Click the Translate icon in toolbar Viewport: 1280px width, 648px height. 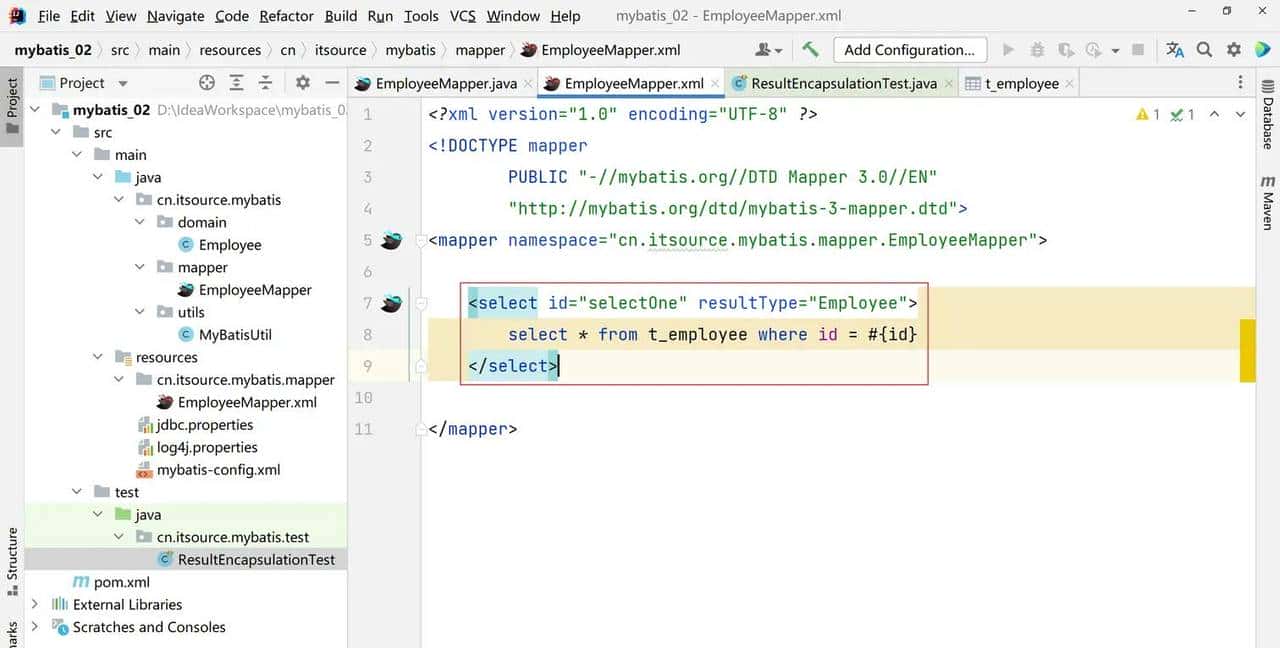pyautogui.click(x=1175, y=50)
